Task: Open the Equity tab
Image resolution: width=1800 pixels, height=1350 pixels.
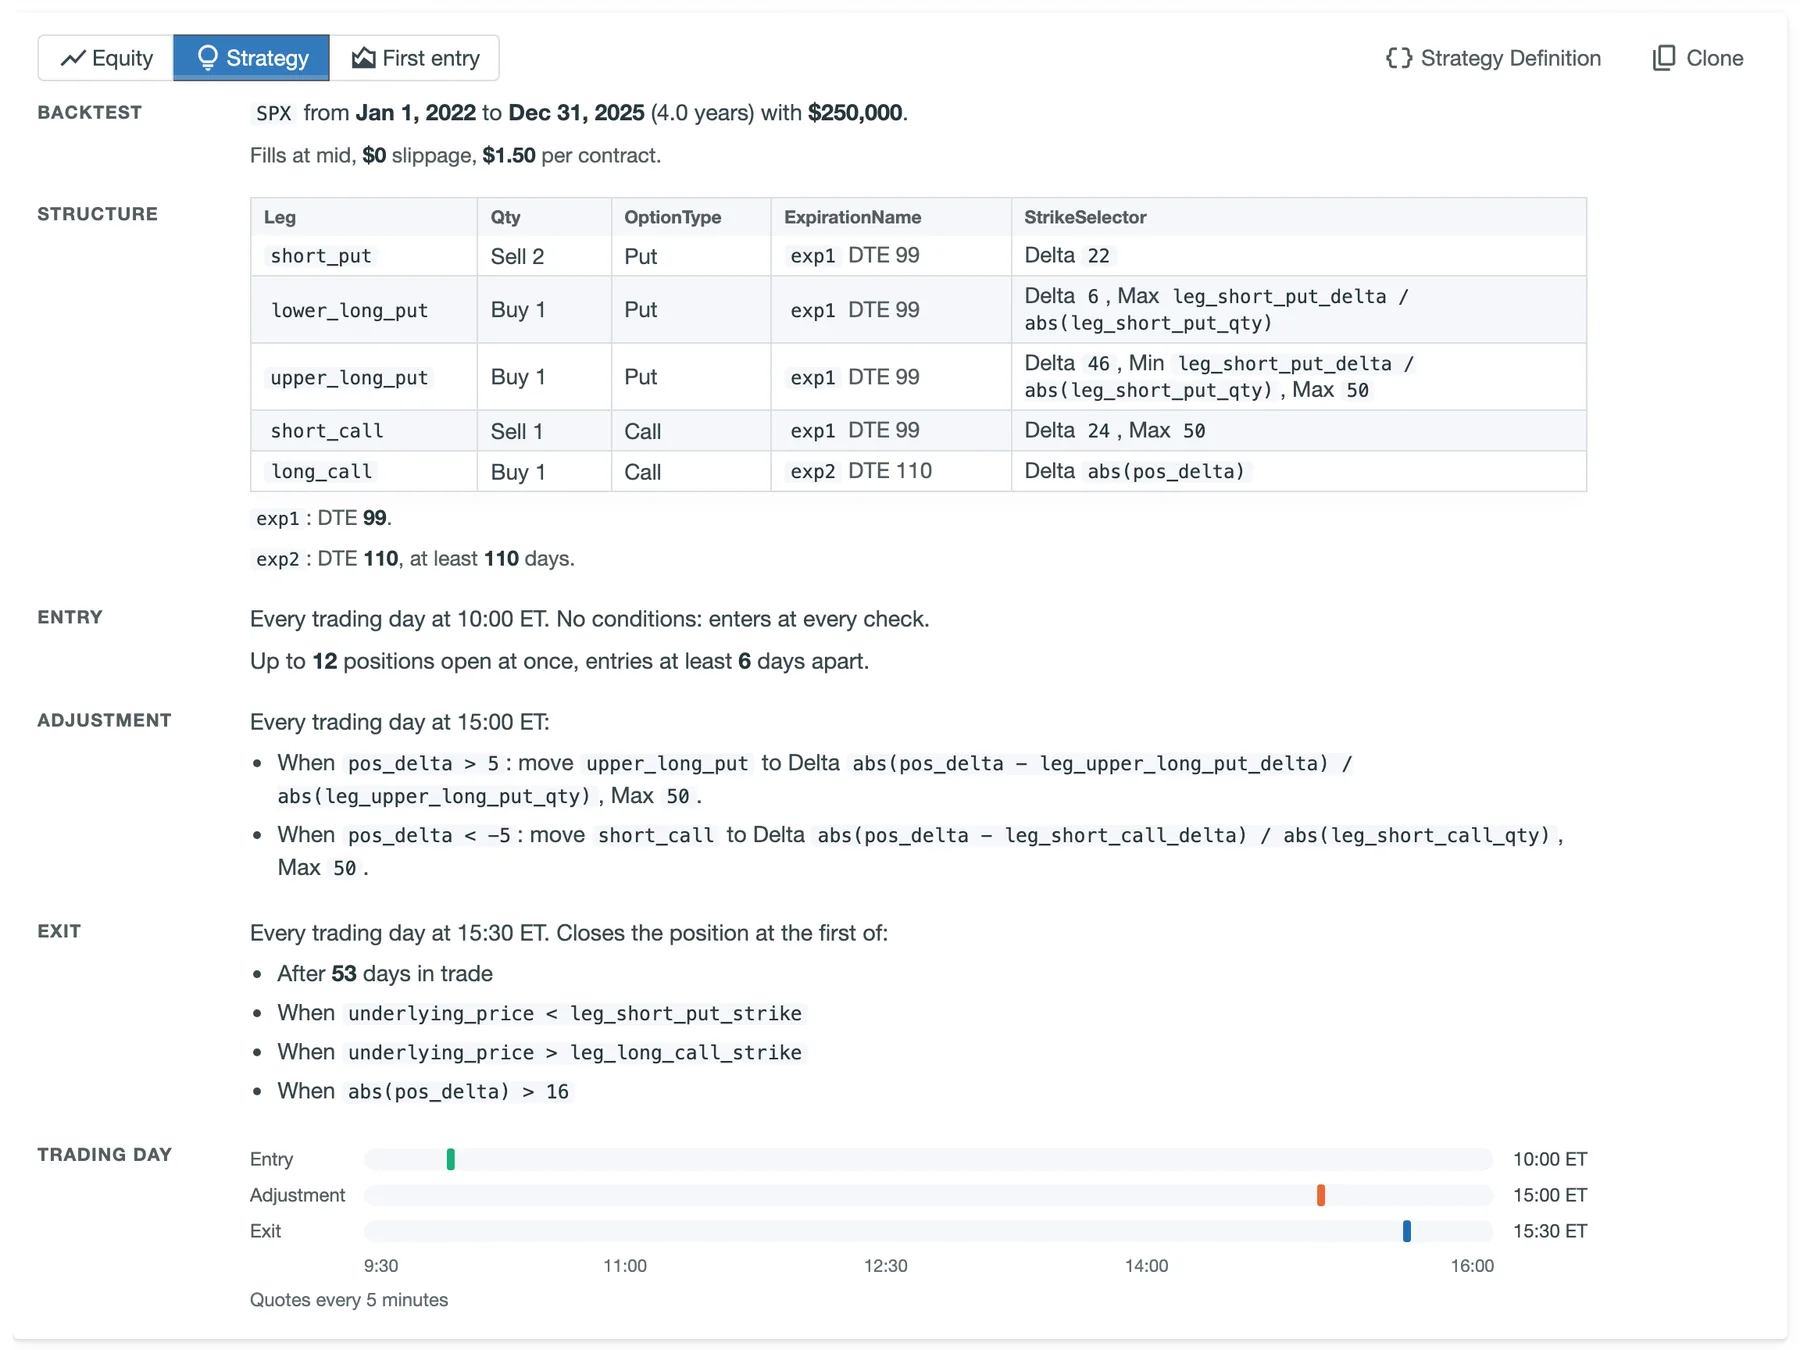Action: coord(106,58)
